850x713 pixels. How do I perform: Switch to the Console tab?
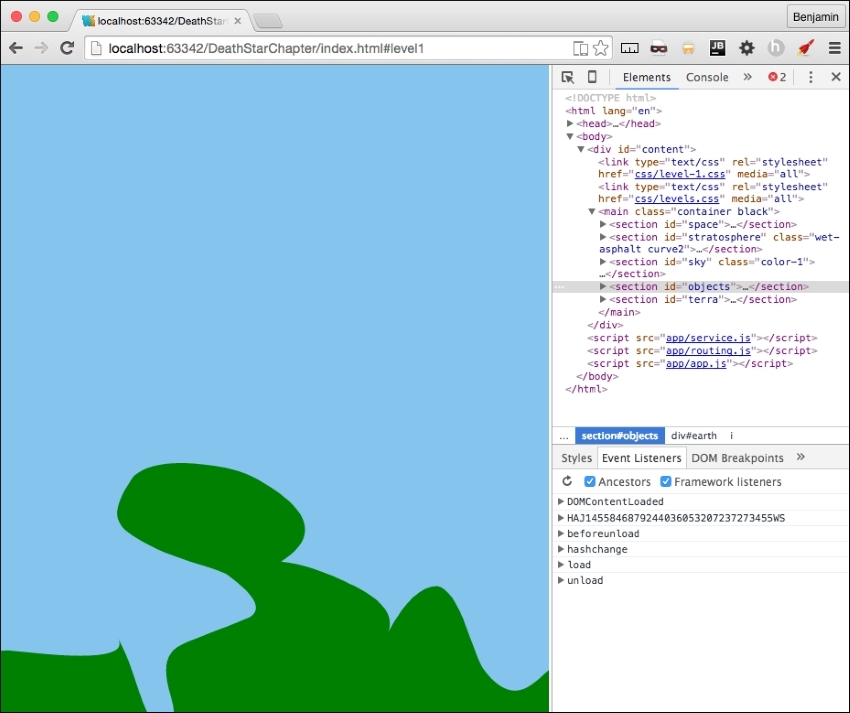[707, 76]
